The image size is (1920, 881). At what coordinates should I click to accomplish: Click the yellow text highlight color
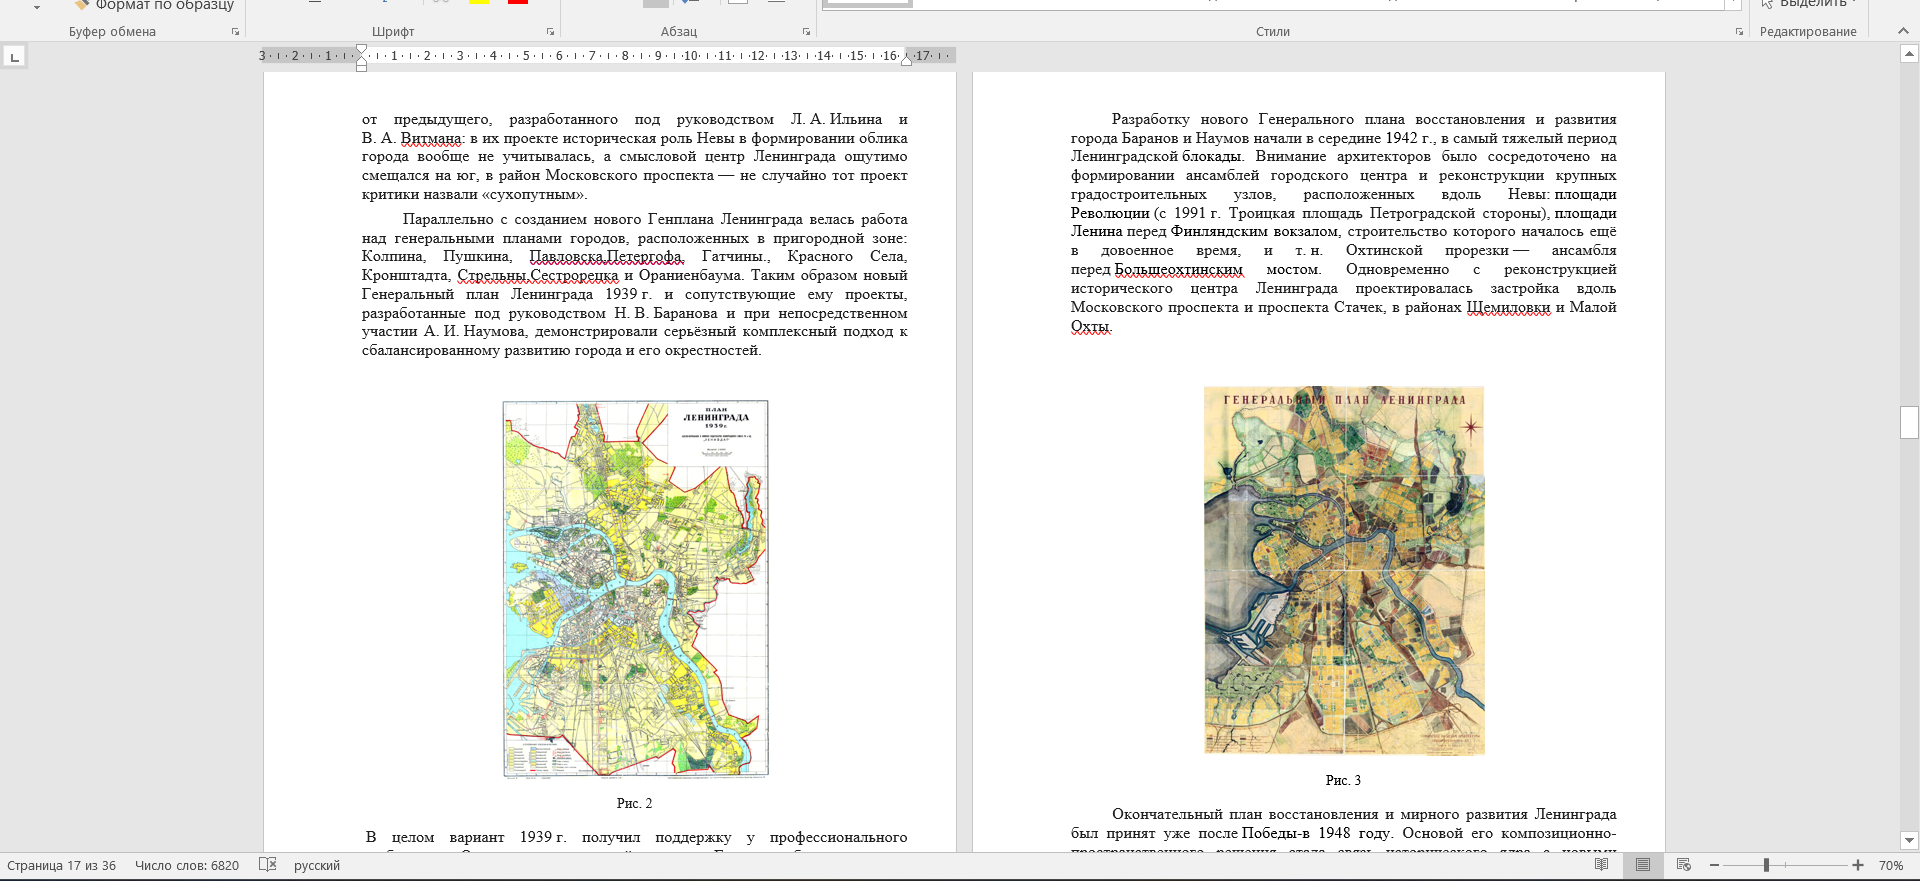pos(479,2)
